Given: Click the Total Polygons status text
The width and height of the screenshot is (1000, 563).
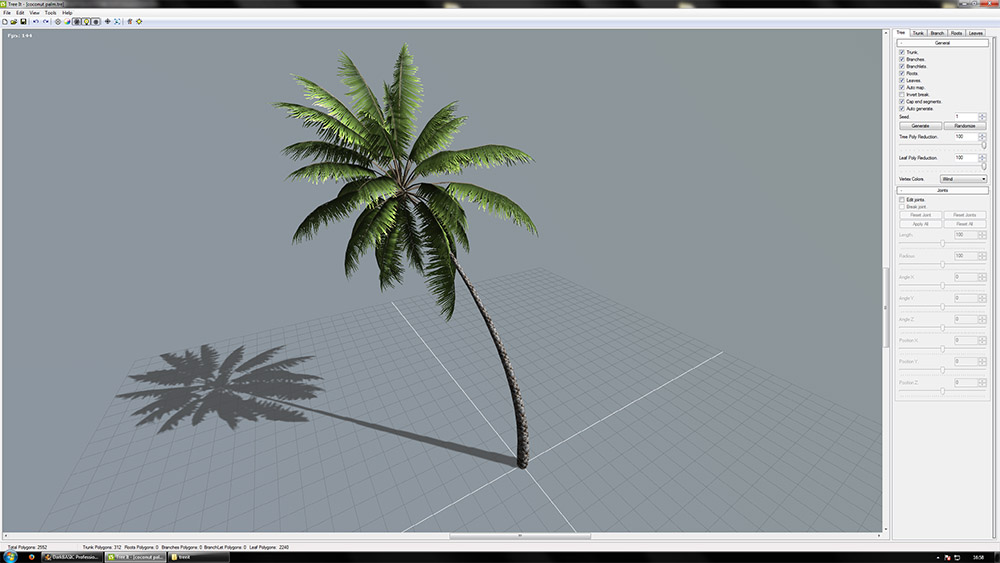Looking at the screenshot, I should pos(27,547).
